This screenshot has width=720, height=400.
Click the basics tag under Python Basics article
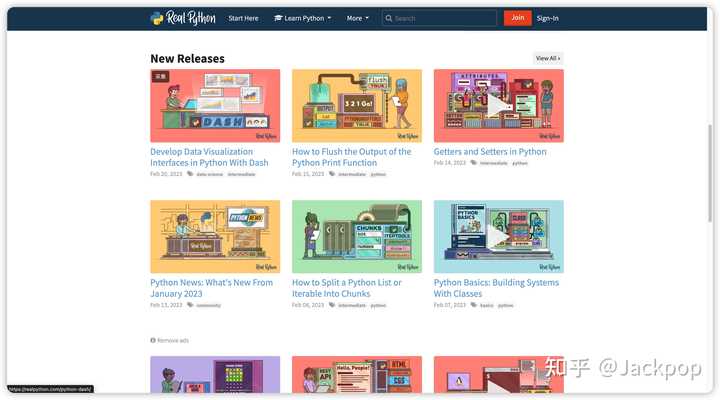coord(486,305)
